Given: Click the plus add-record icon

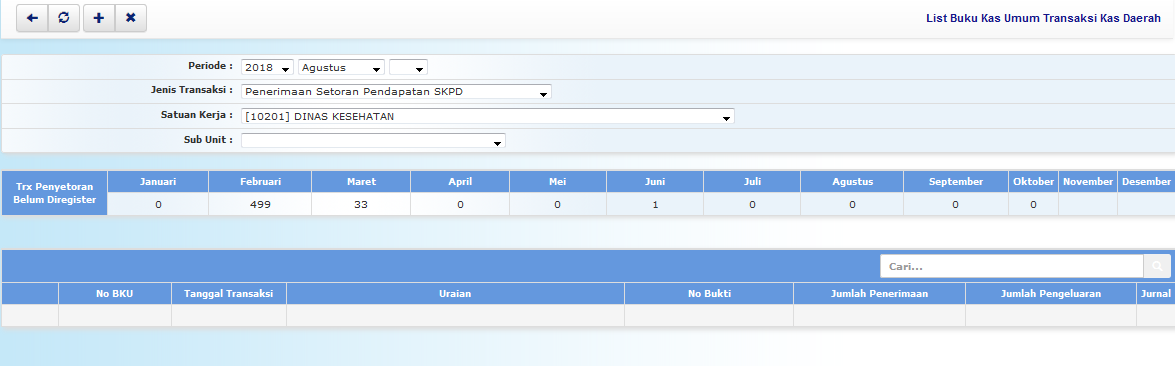Looking at the screenshot, I should click(x=99, y=18).
